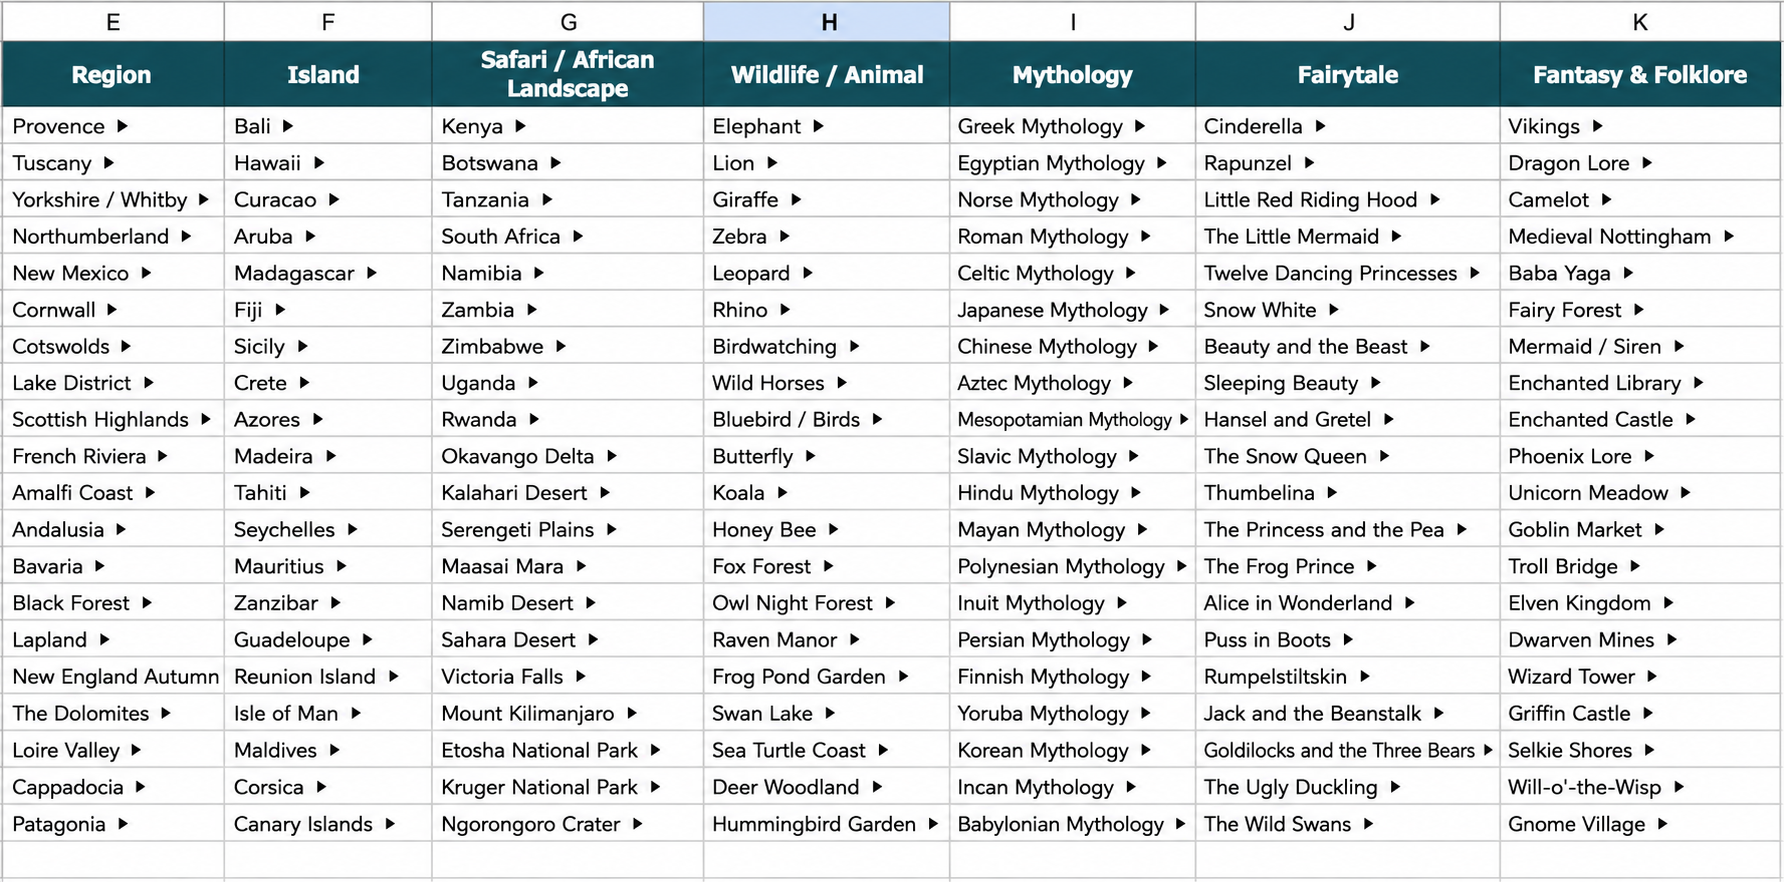This screenshot has width=1784, height=882.
Task: Select column E header
Action: (113, 21)
